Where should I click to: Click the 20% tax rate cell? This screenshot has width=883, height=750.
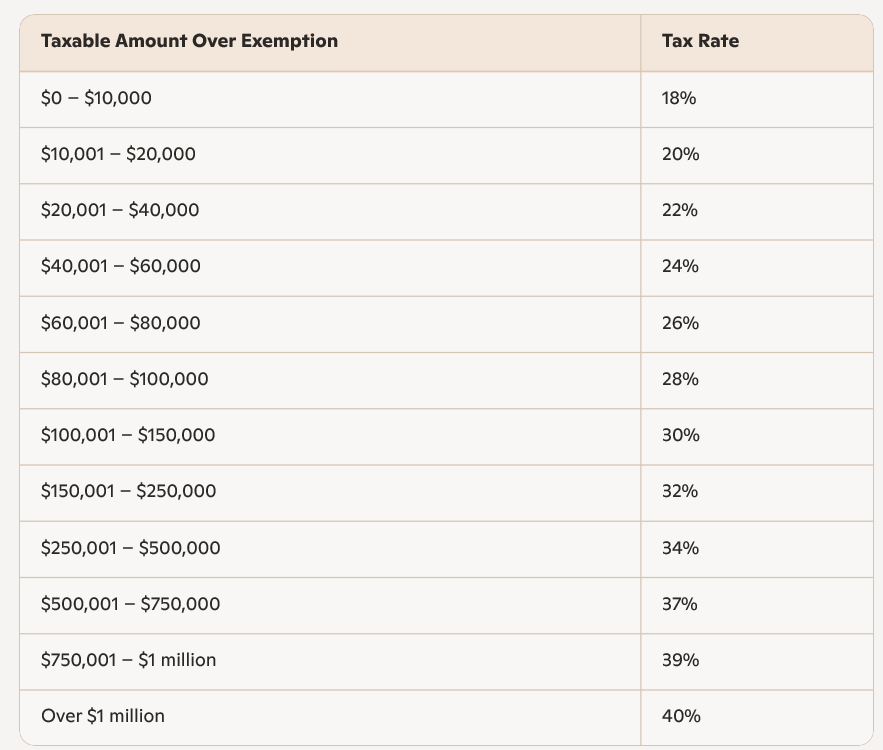680,154
